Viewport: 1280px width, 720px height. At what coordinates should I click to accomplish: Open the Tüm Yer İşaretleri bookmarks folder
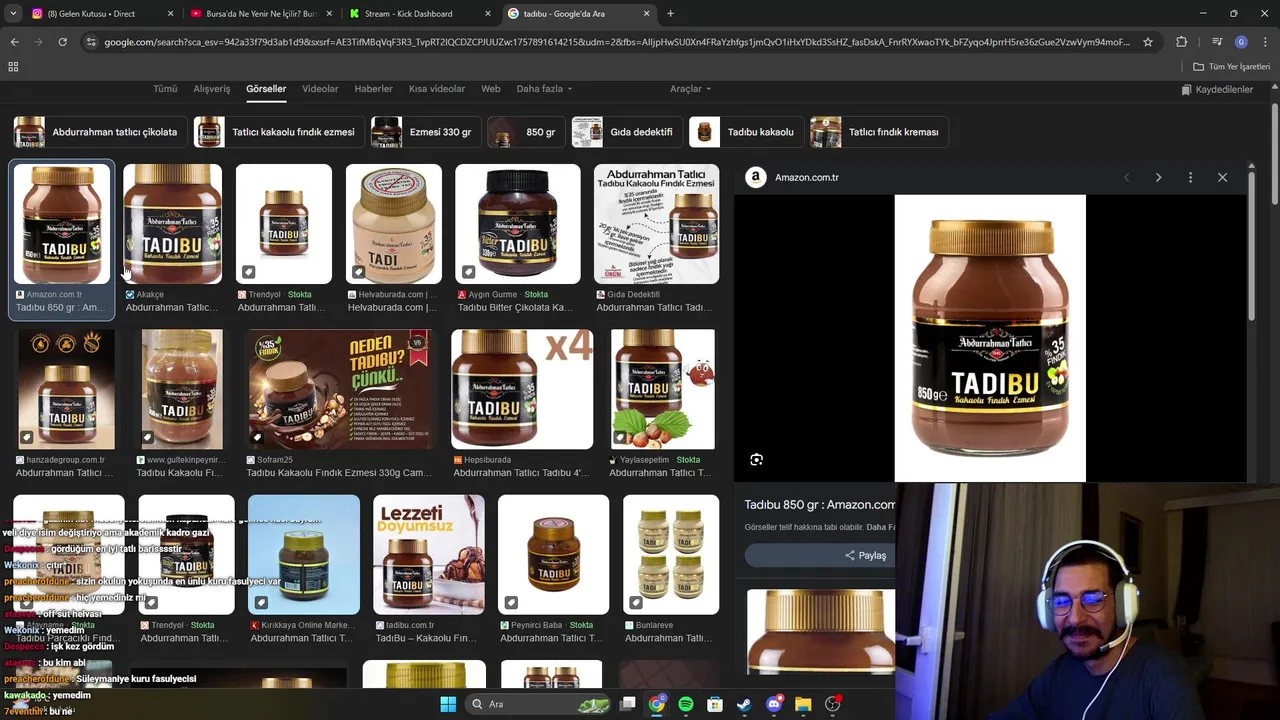pyautogui.click(x=1231, y=66)
